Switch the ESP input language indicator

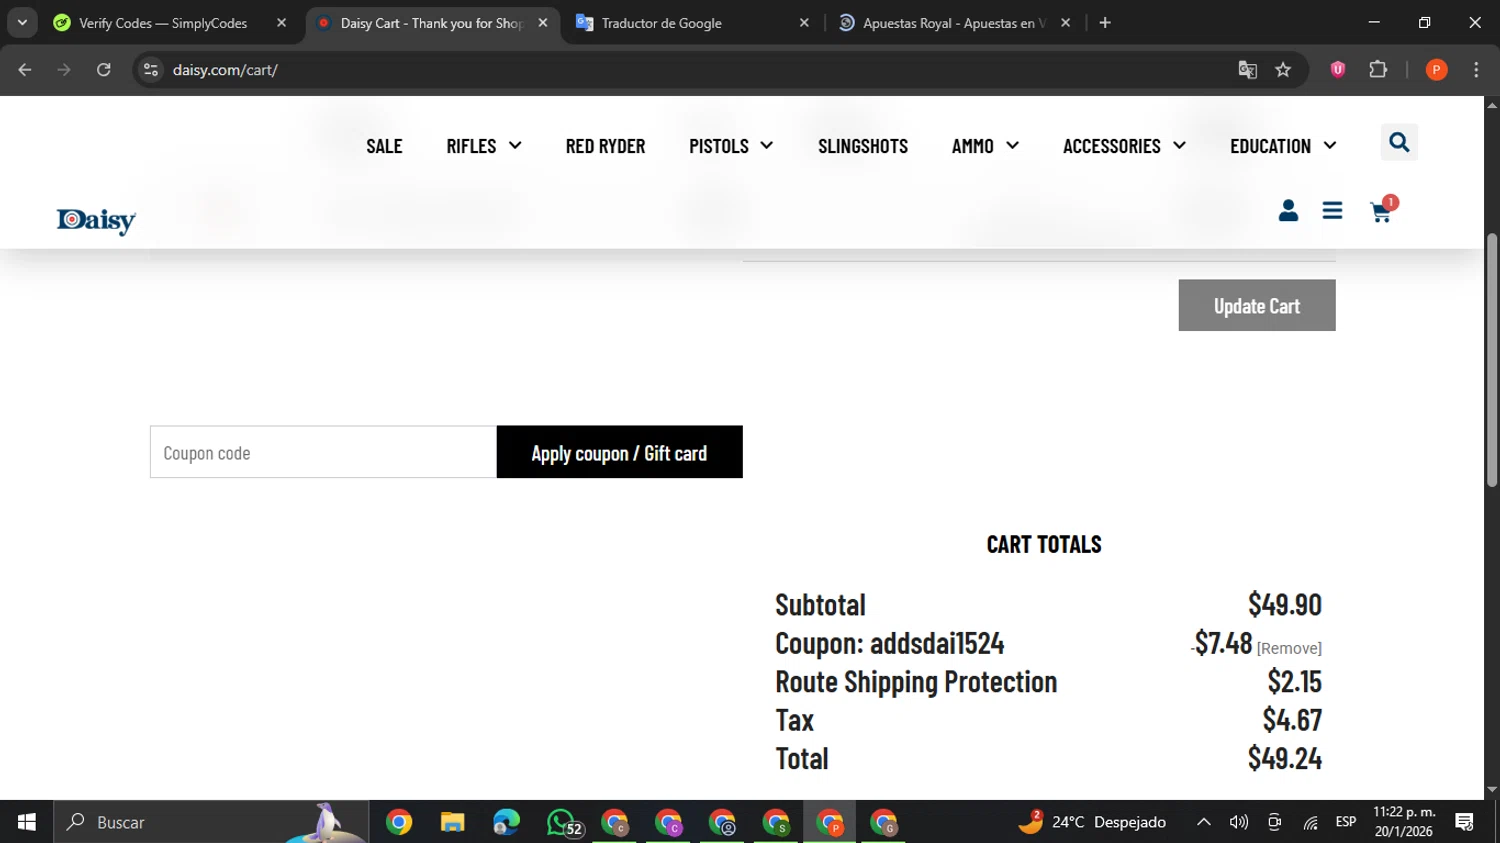pyautogui.click(x=1346, y=822)
